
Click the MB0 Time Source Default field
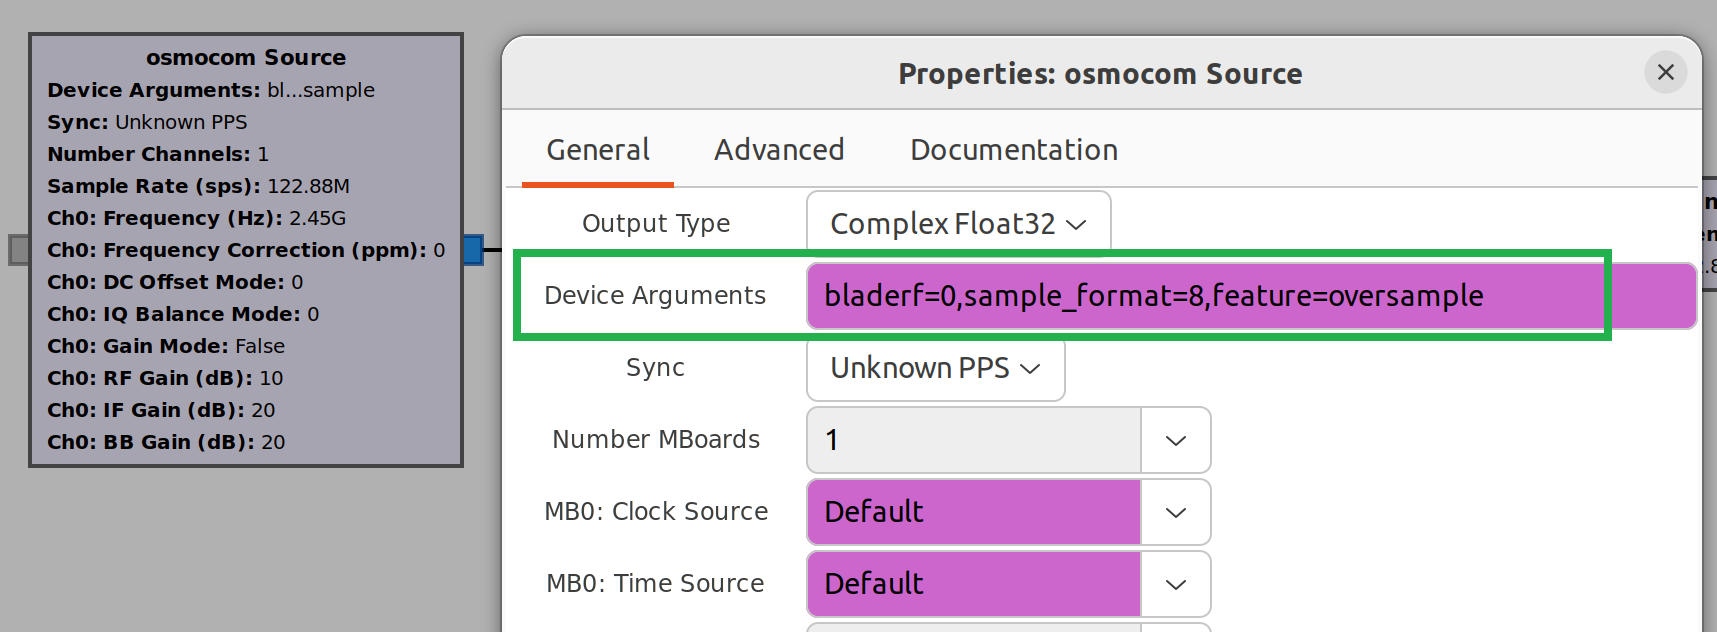pyautogui.click(x=973, y=584)
